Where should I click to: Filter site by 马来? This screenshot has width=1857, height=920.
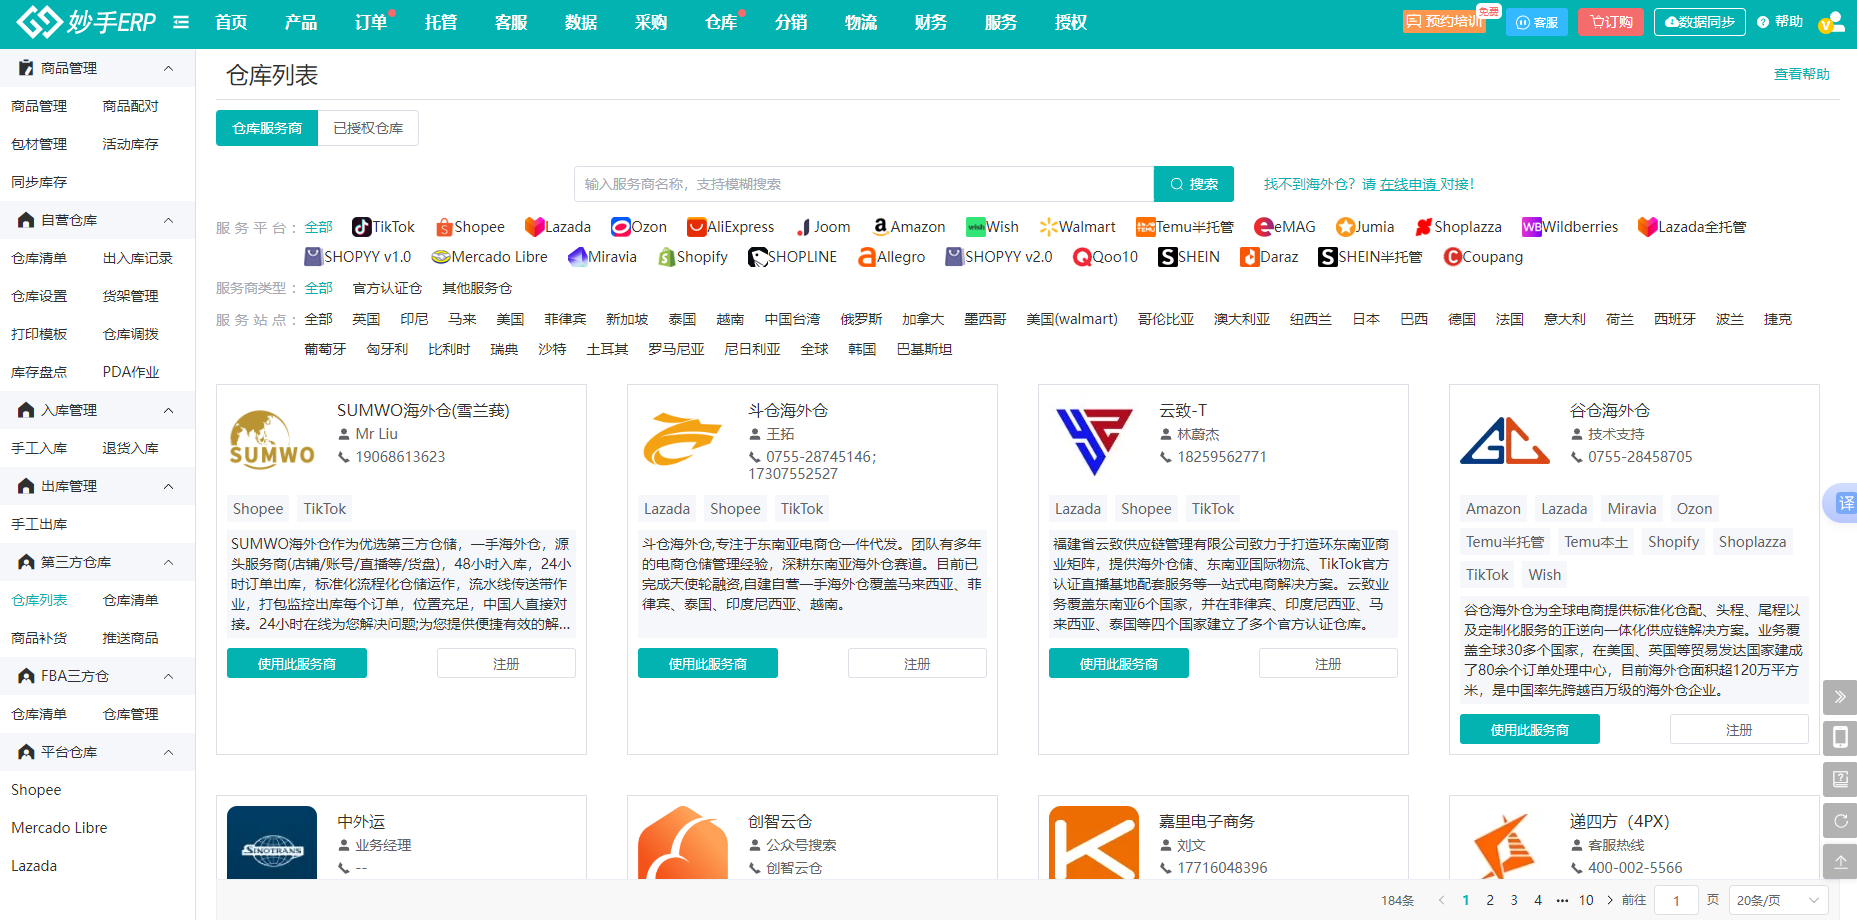462,319
